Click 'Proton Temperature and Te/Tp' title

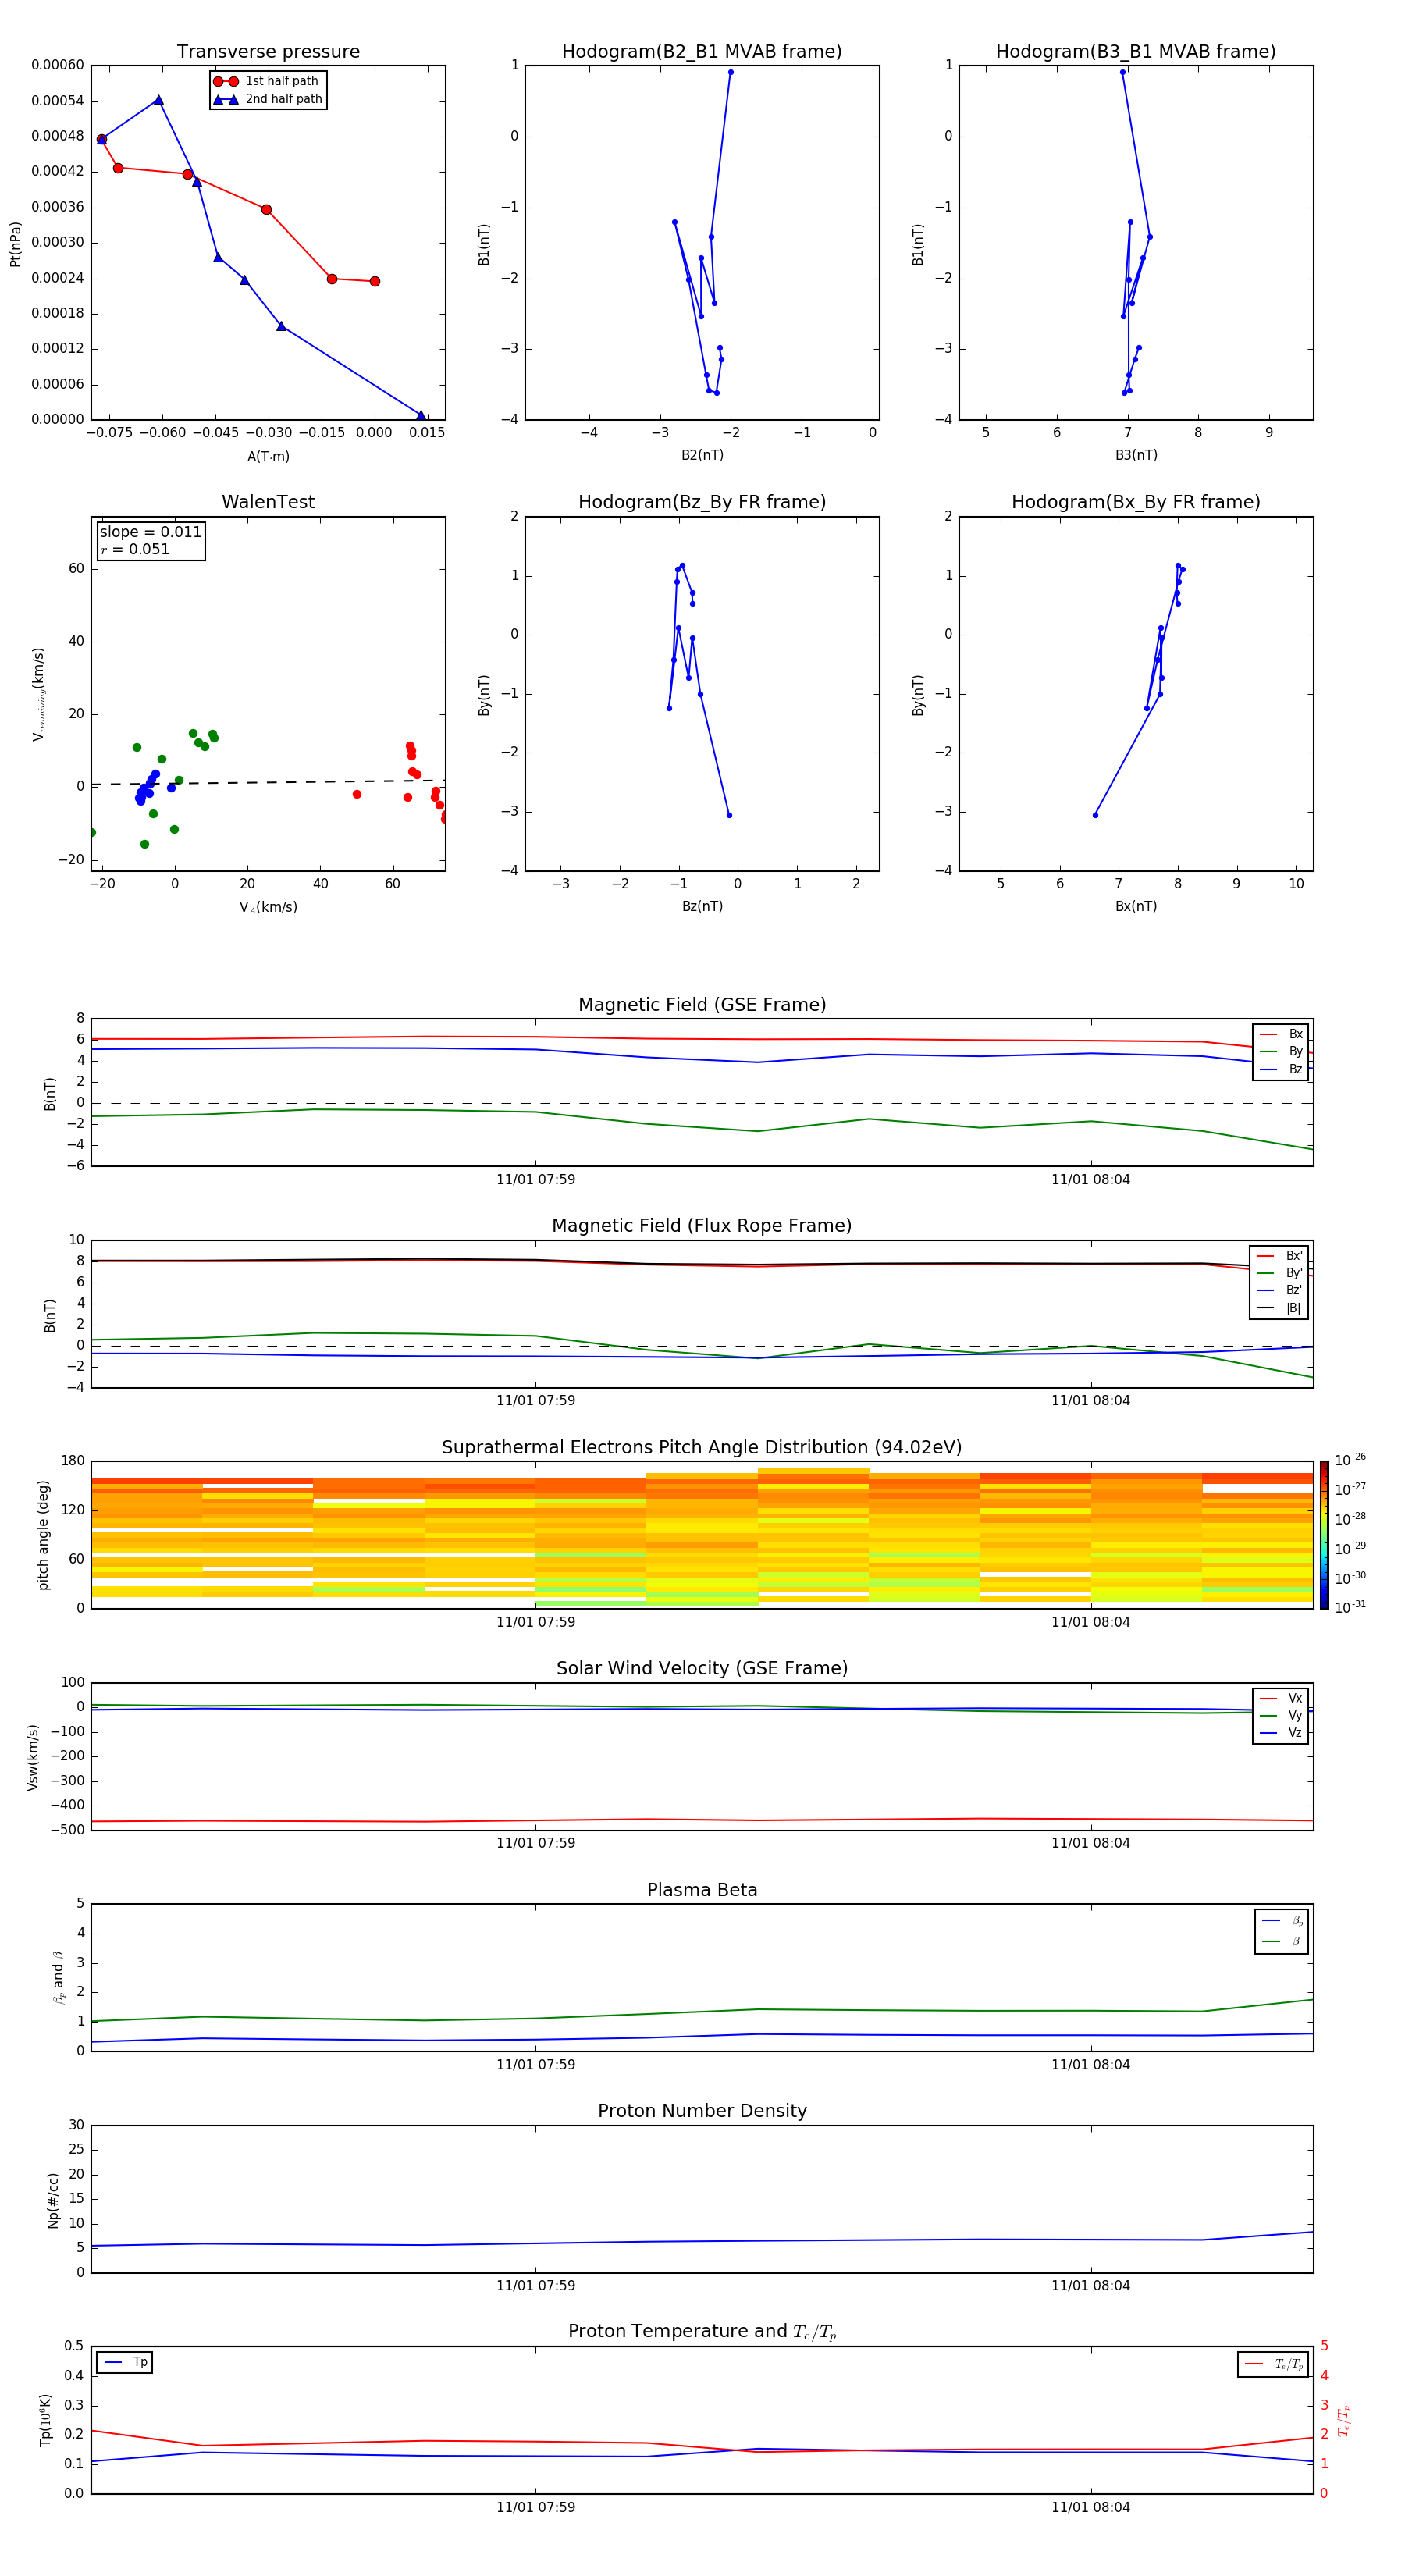click(702, 2332)
